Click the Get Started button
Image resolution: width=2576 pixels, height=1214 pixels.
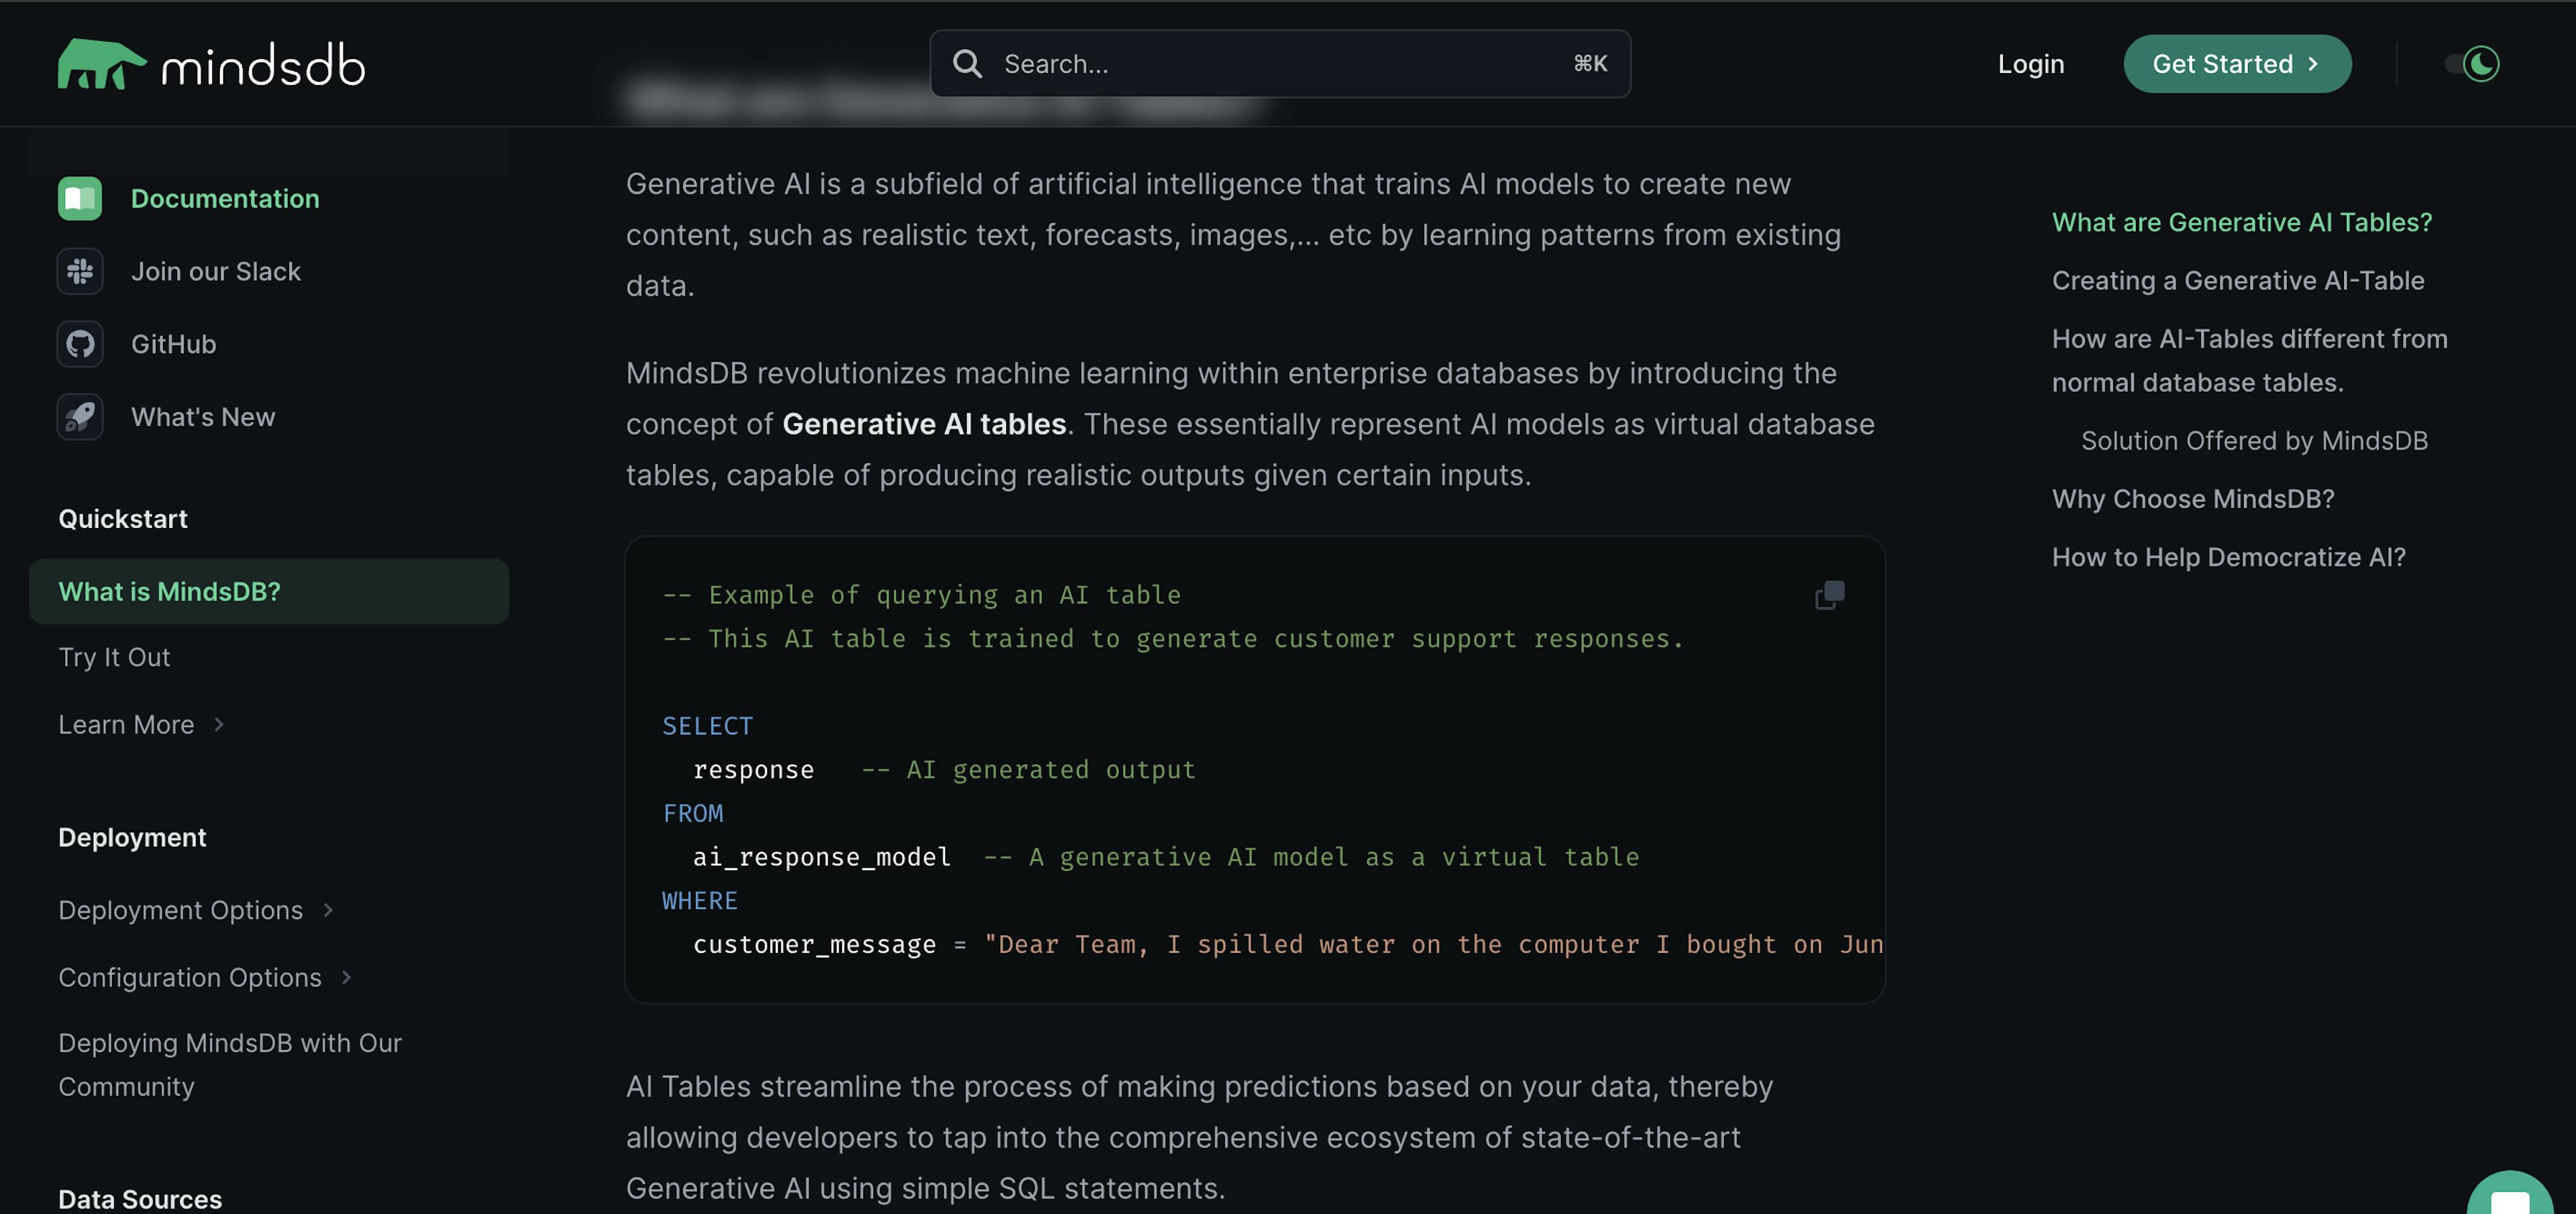(x=2237, y=63)
